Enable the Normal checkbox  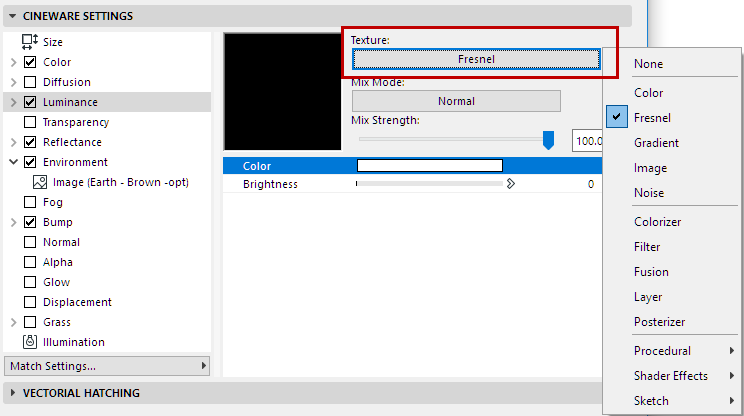point(30,242)
